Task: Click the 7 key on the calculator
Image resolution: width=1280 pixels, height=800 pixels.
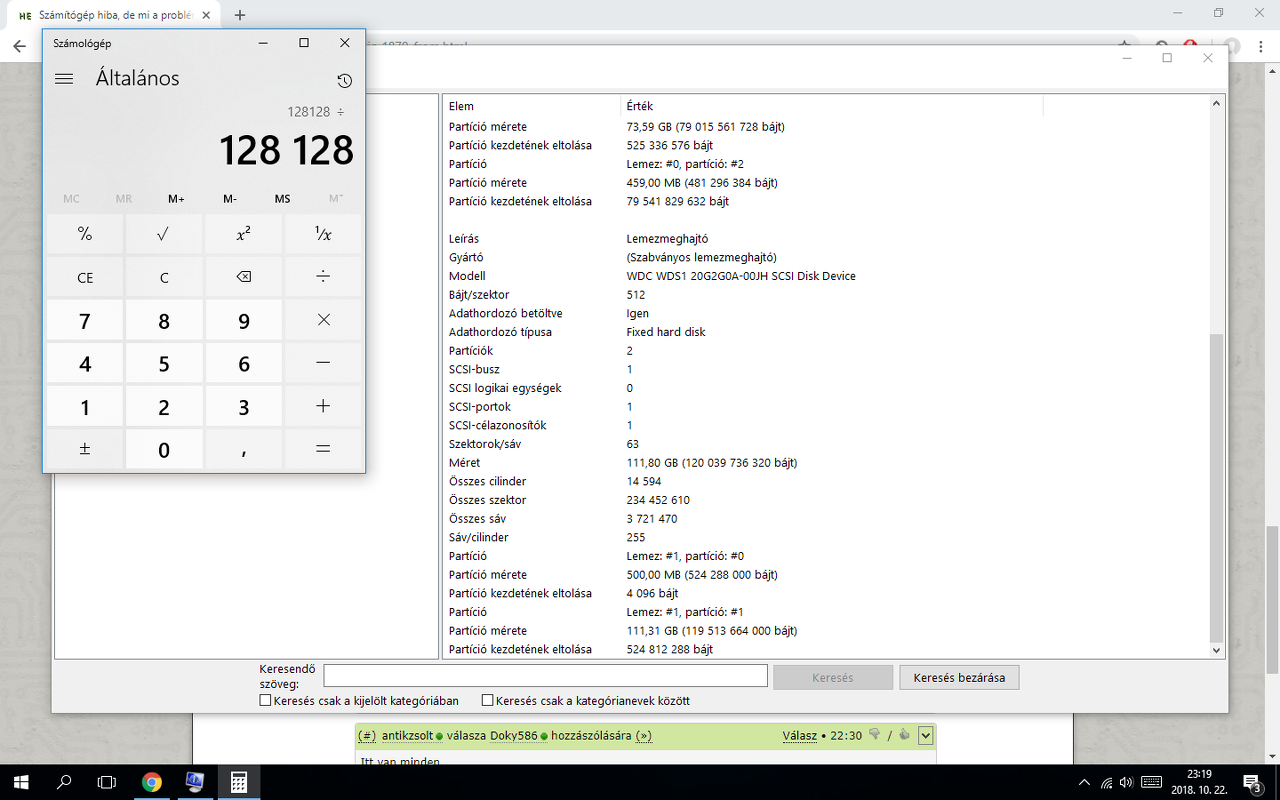Action: (85, 320)
